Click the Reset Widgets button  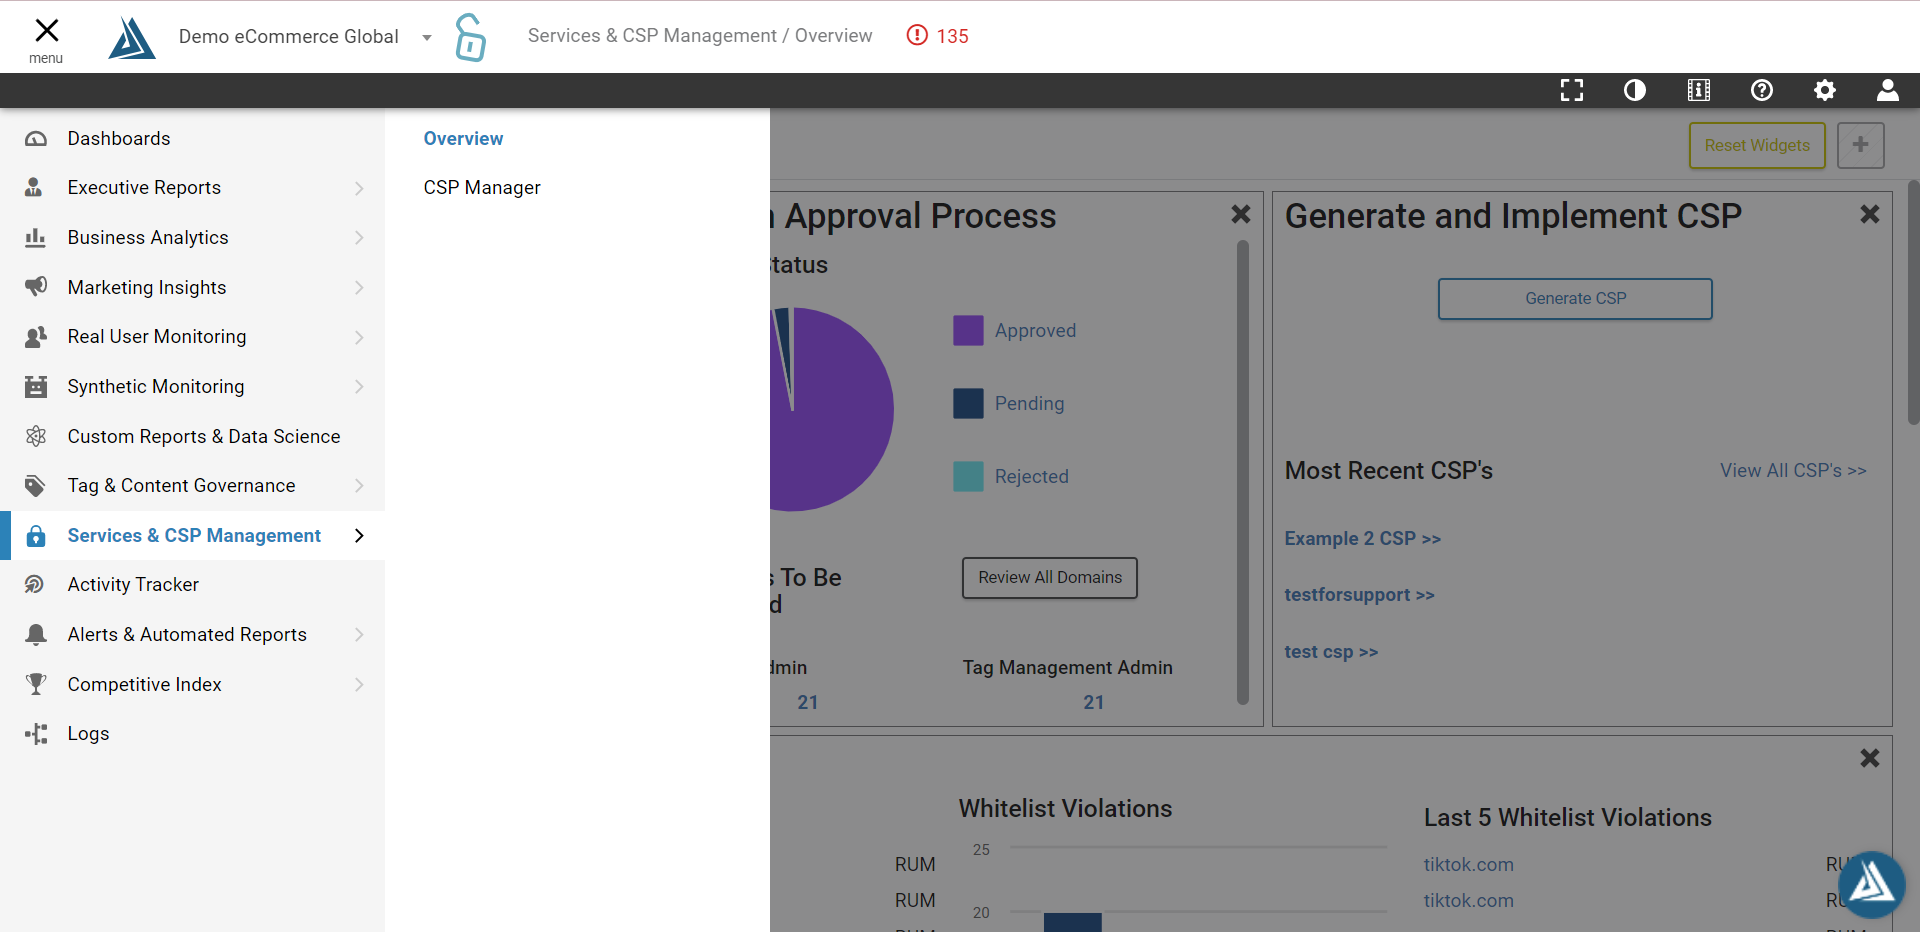coord(1757,145)
